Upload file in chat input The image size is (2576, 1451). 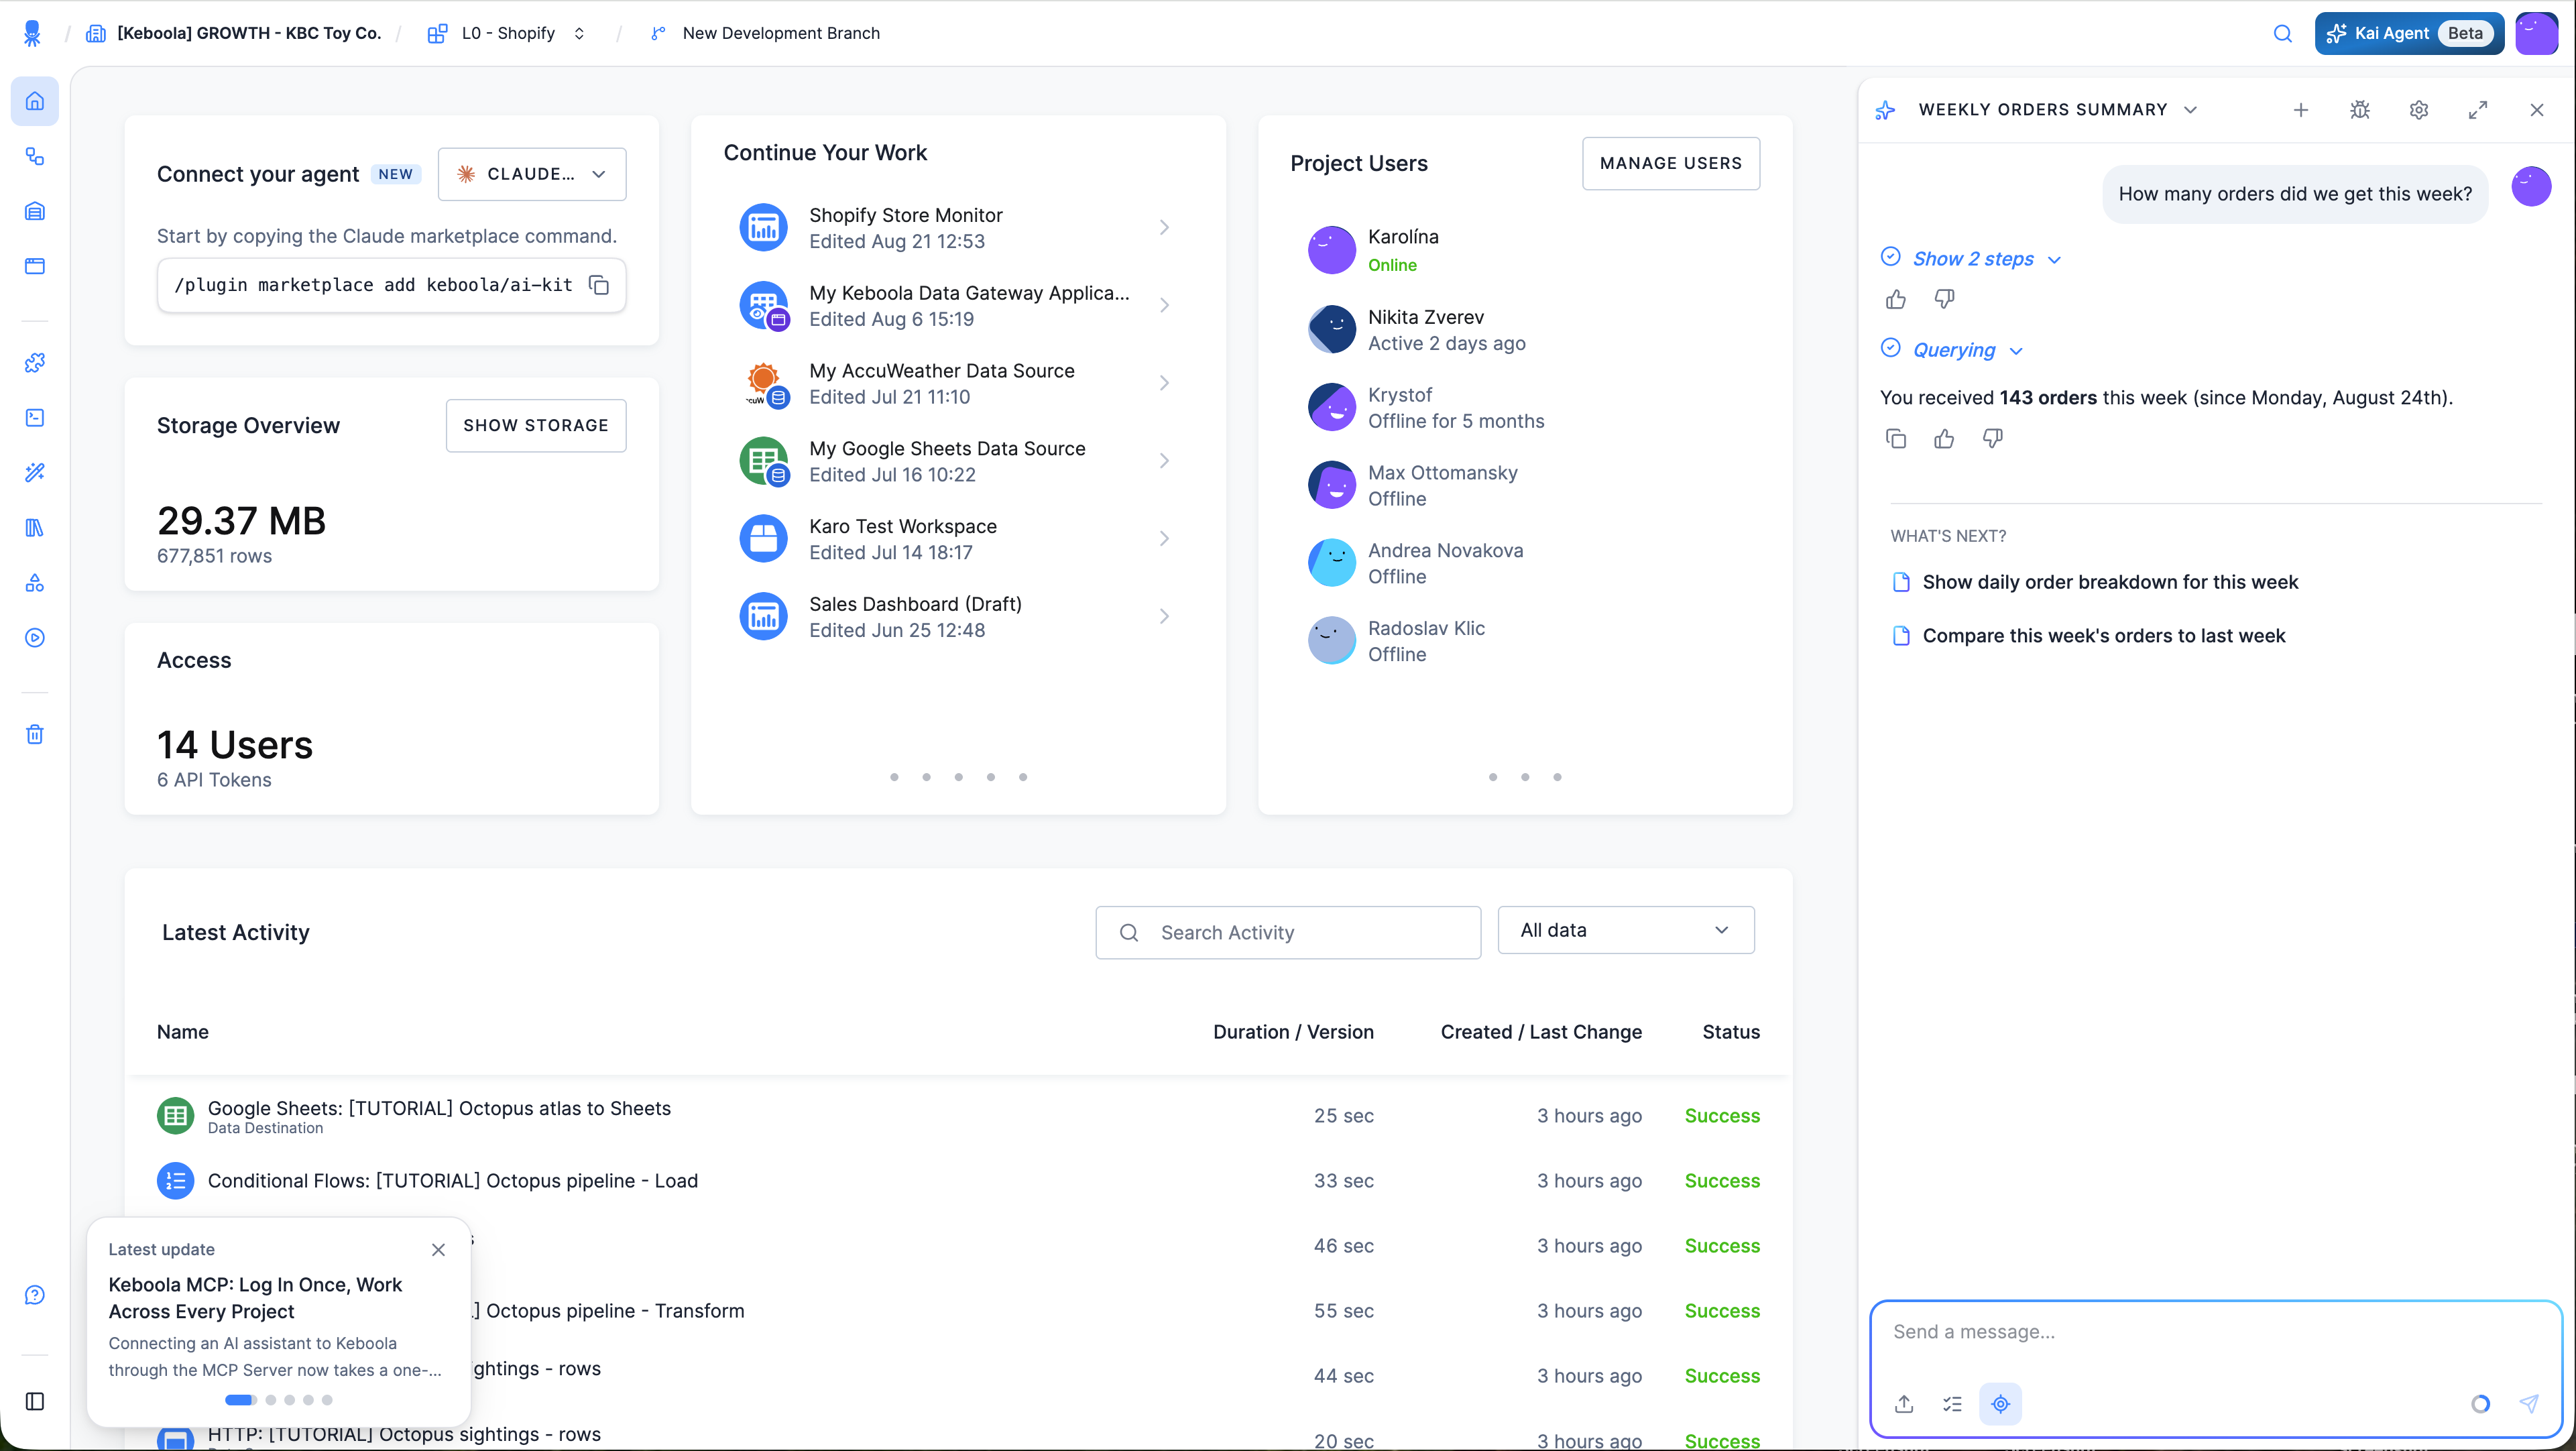1904,1404
